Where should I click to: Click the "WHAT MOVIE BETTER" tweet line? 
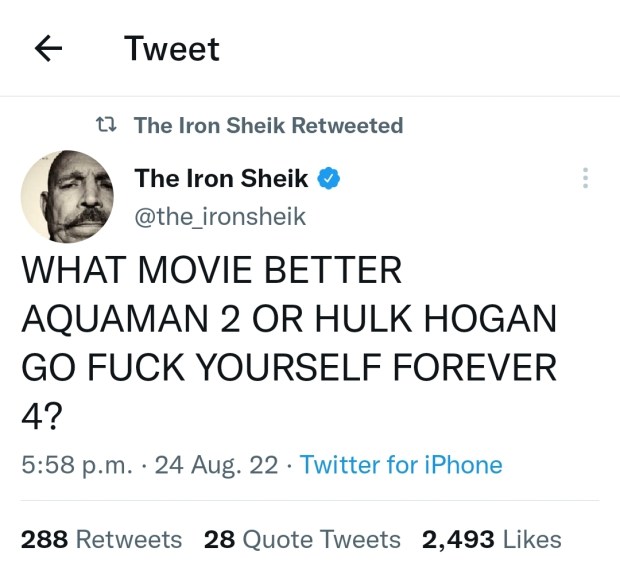point(211,271)
